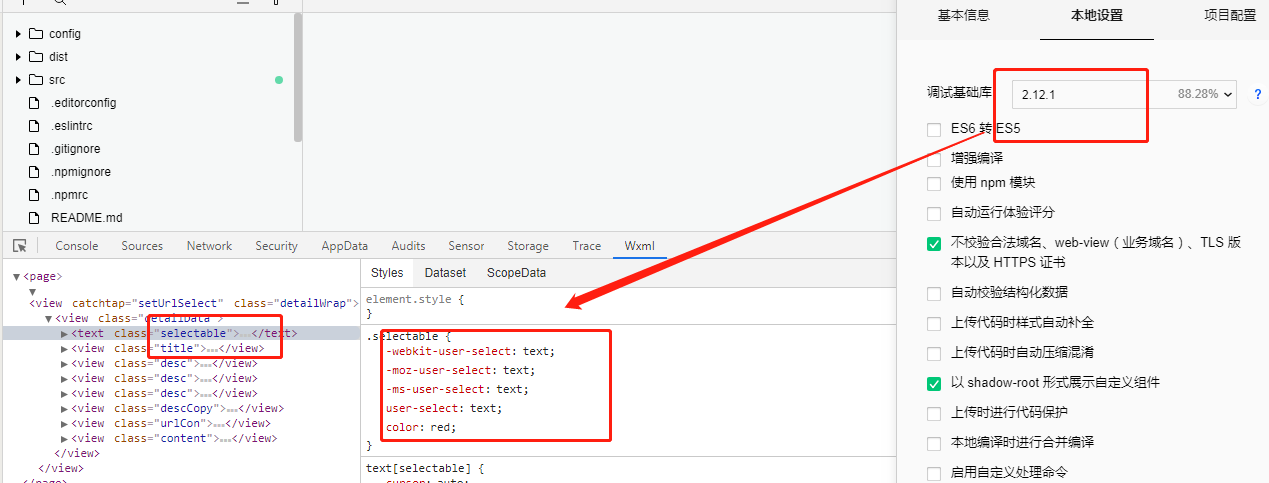
Task: Expand the view title node
Action: (x=65, y=349)
